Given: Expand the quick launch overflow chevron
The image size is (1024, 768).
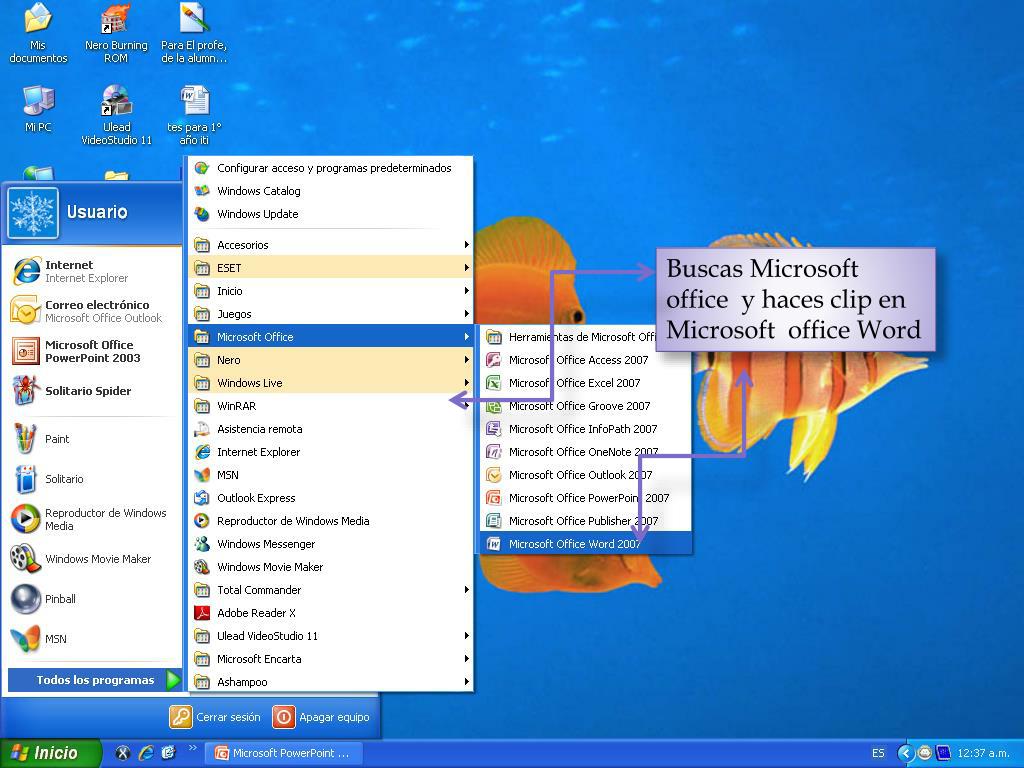Looking at the screenshot, I should click(192, 748).
